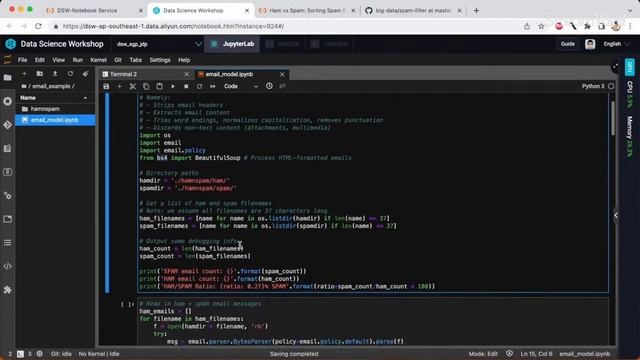
Task: Run the selected cell
Action: 173,87
